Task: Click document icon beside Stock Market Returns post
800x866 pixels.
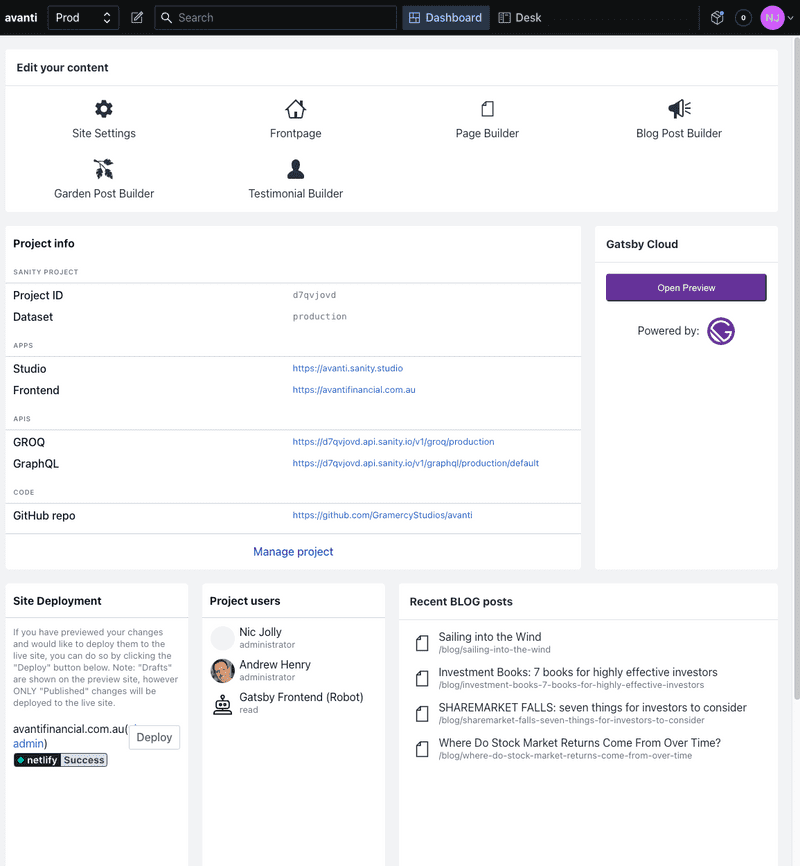Action: coord(422,749)
